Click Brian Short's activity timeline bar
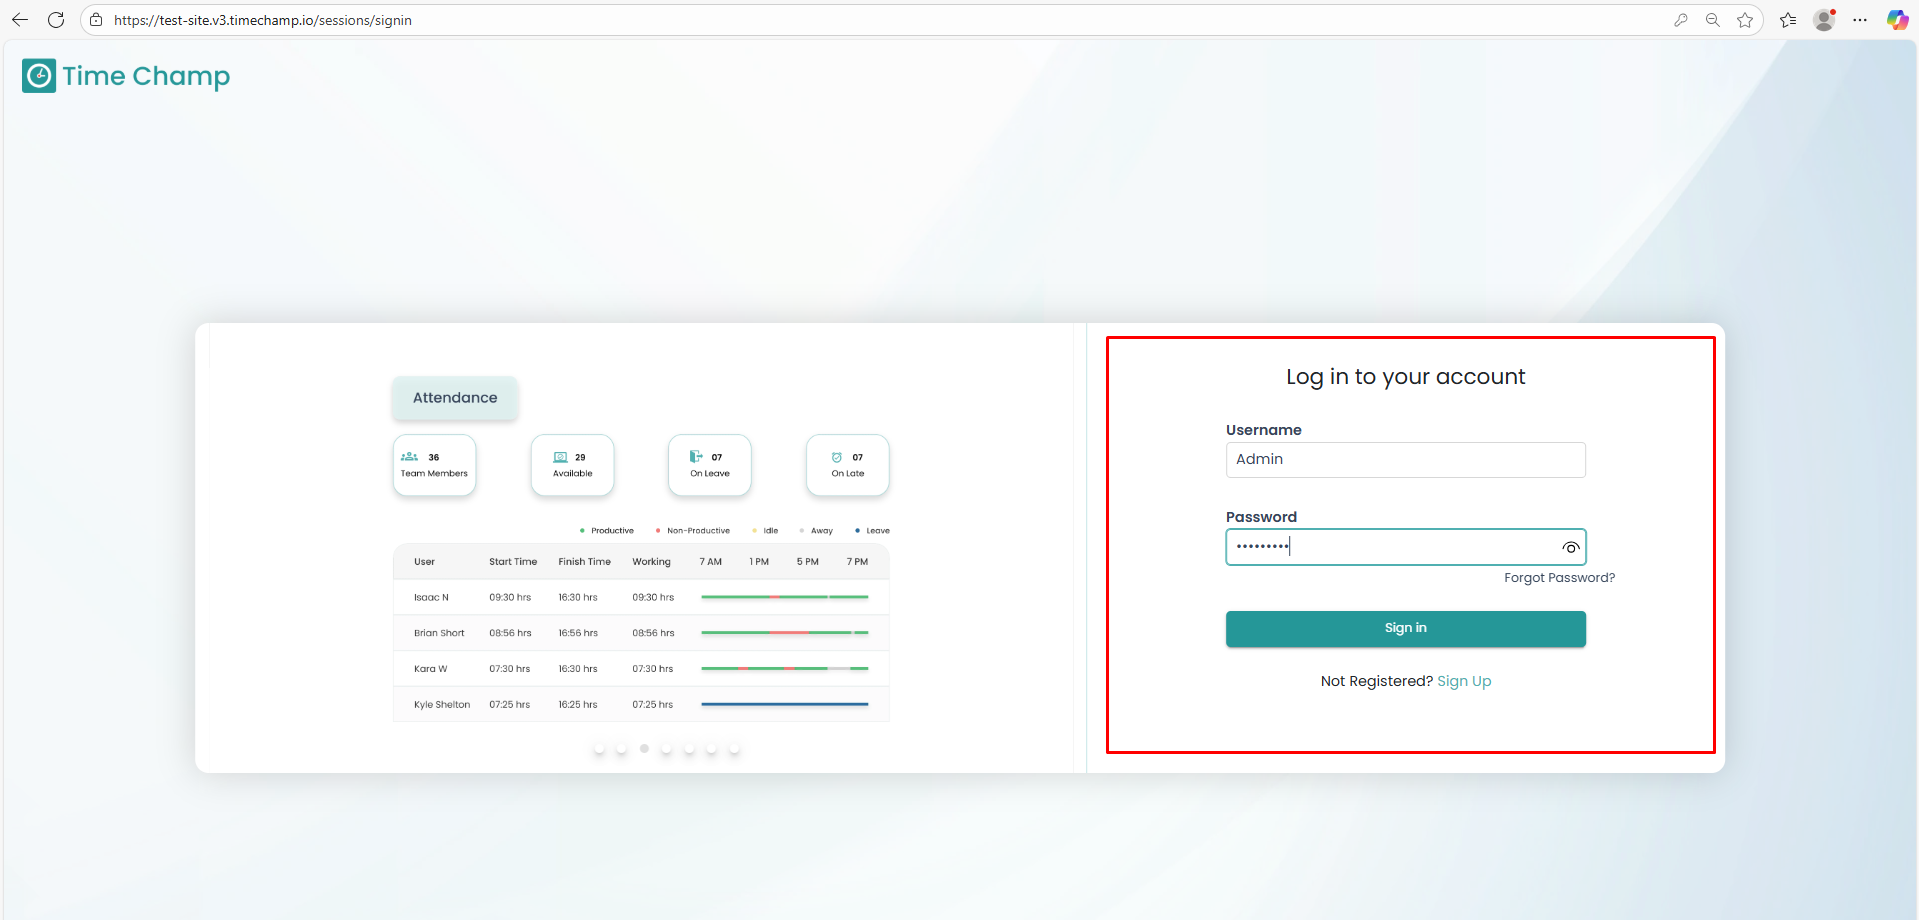Image resolution: width=1919 pixels, height=920 pixels. pos(785,633)
